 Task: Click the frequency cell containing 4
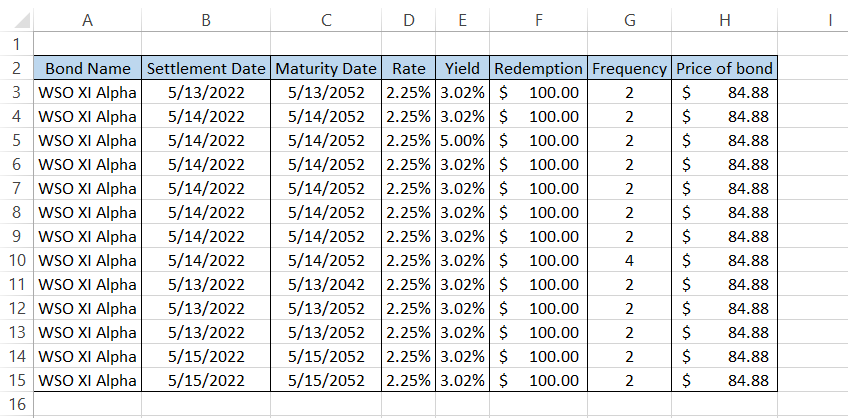point(629,260)
